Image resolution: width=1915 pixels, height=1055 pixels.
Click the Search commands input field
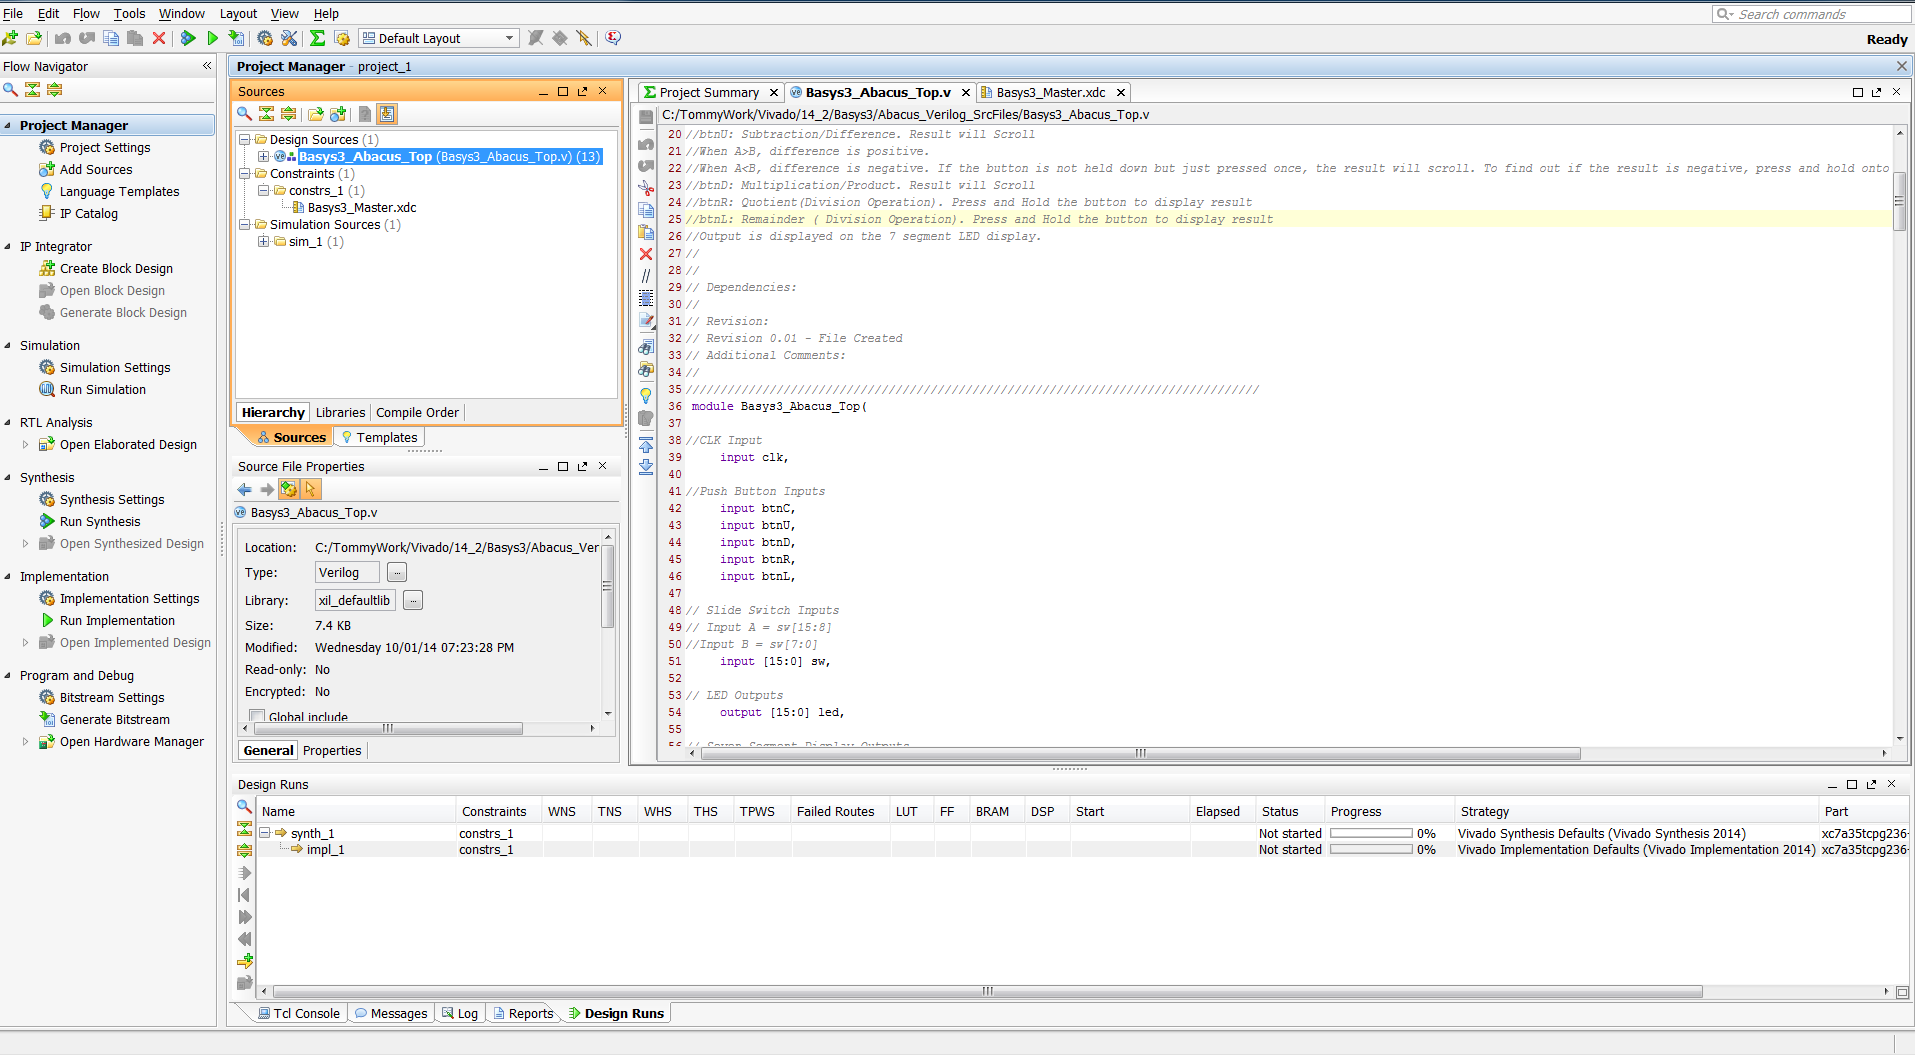1812,14
